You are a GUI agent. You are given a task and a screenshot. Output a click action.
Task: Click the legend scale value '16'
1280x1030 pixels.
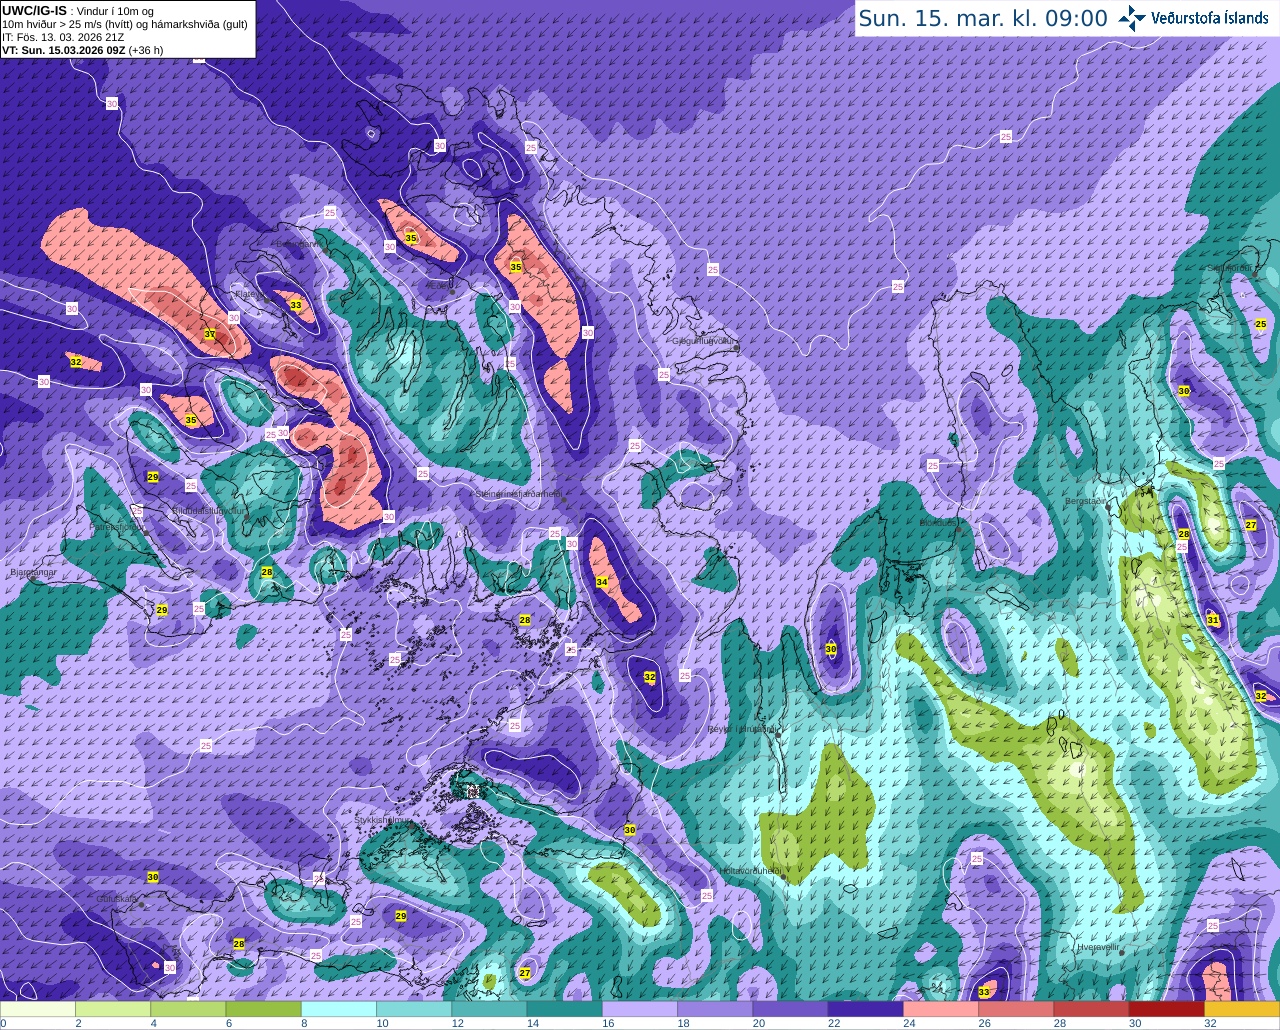pyautogui.click(x=607, y=1023)
